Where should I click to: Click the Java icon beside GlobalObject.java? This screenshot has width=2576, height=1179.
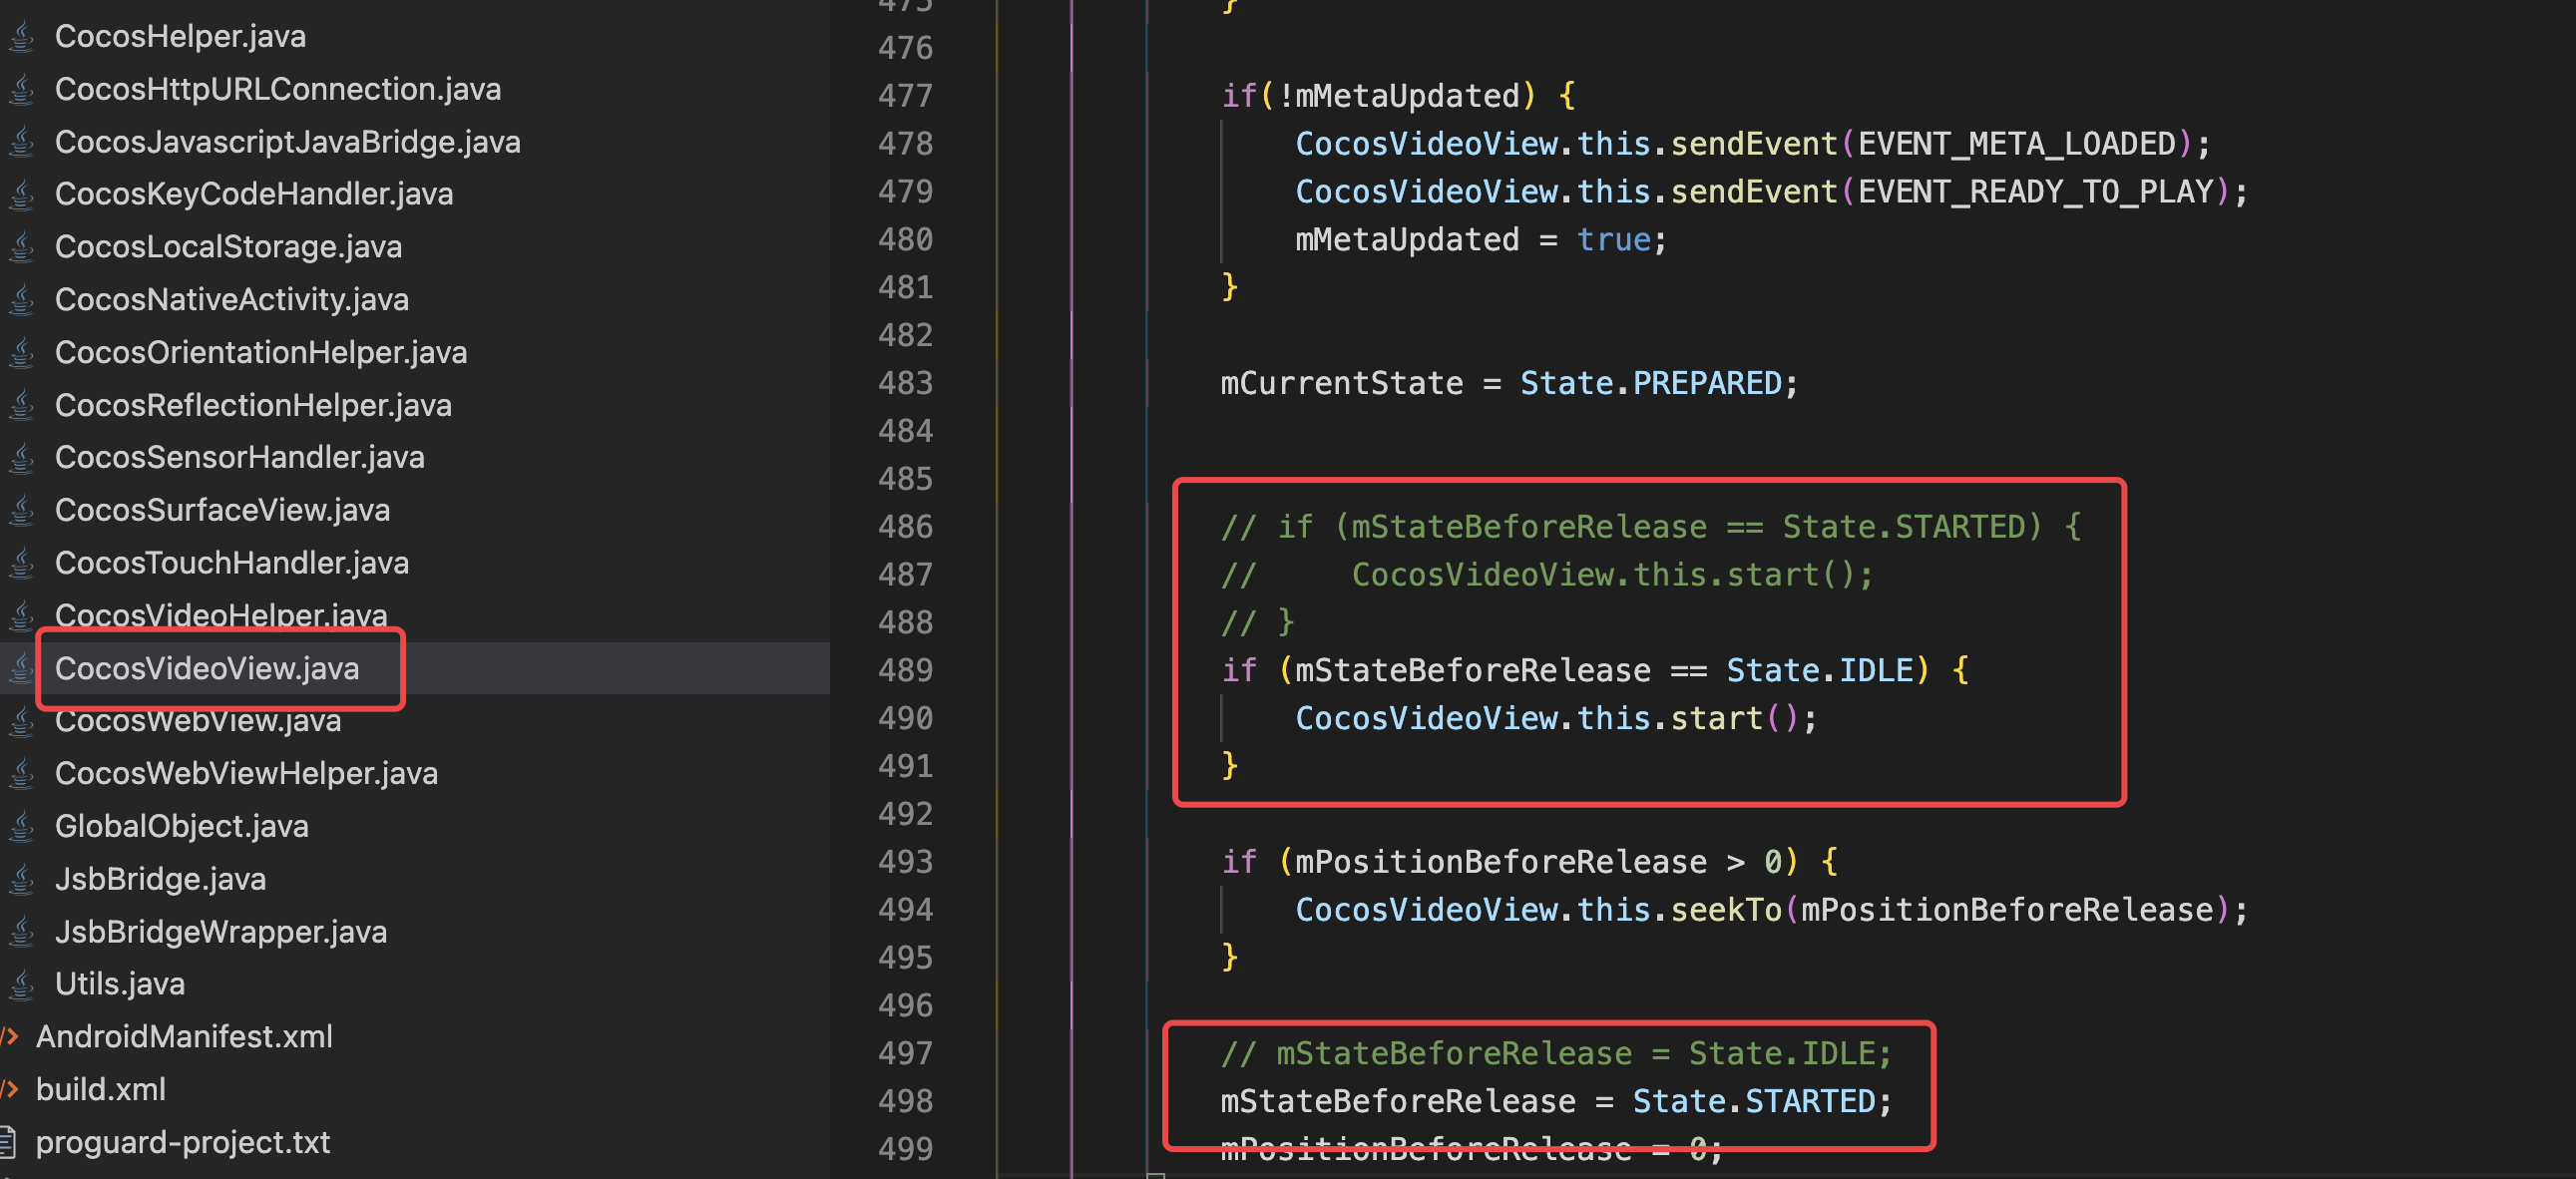pos(22,826)
